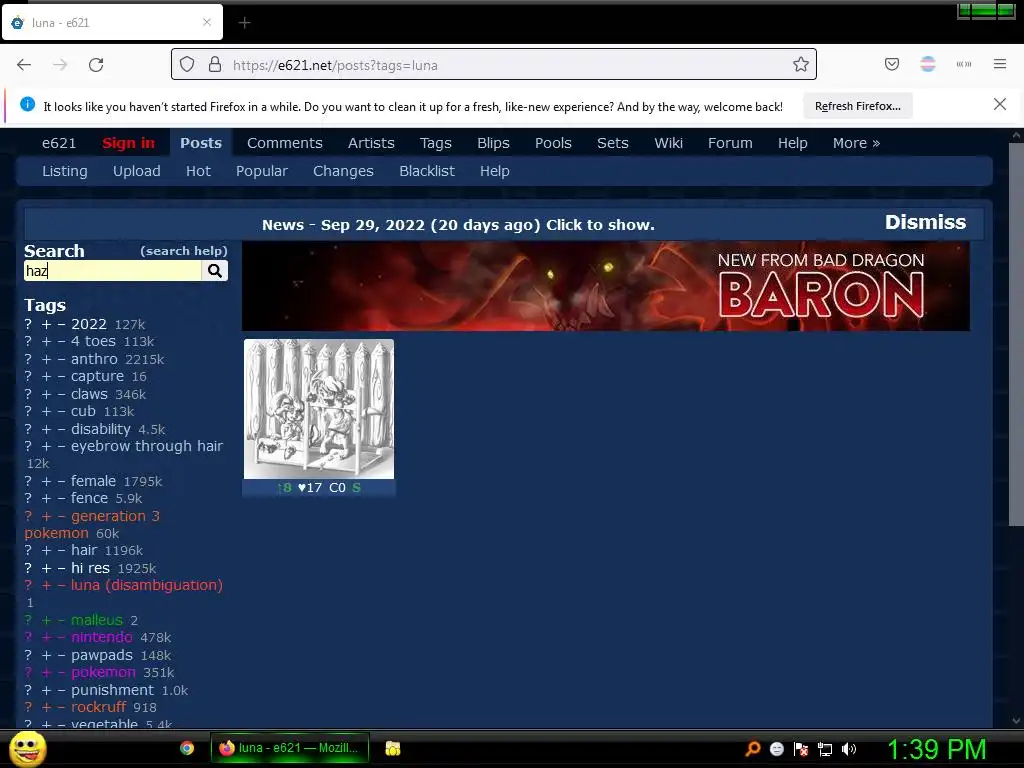Click the Refresh Firefox button
The width and height of the screenshot is (1024, 768).
tap(857, 106)
